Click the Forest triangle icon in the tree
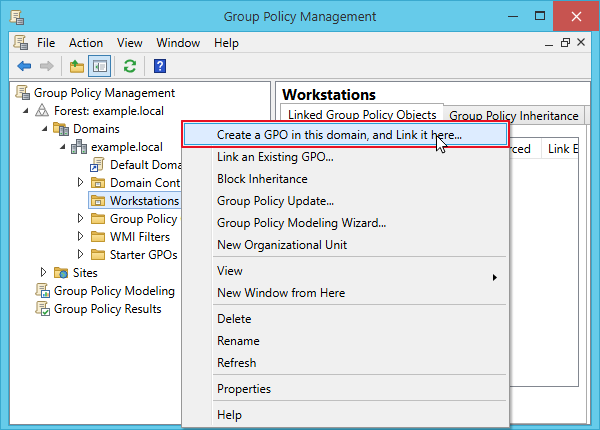This screenshot has height=430, width=600. pos(42,111)
